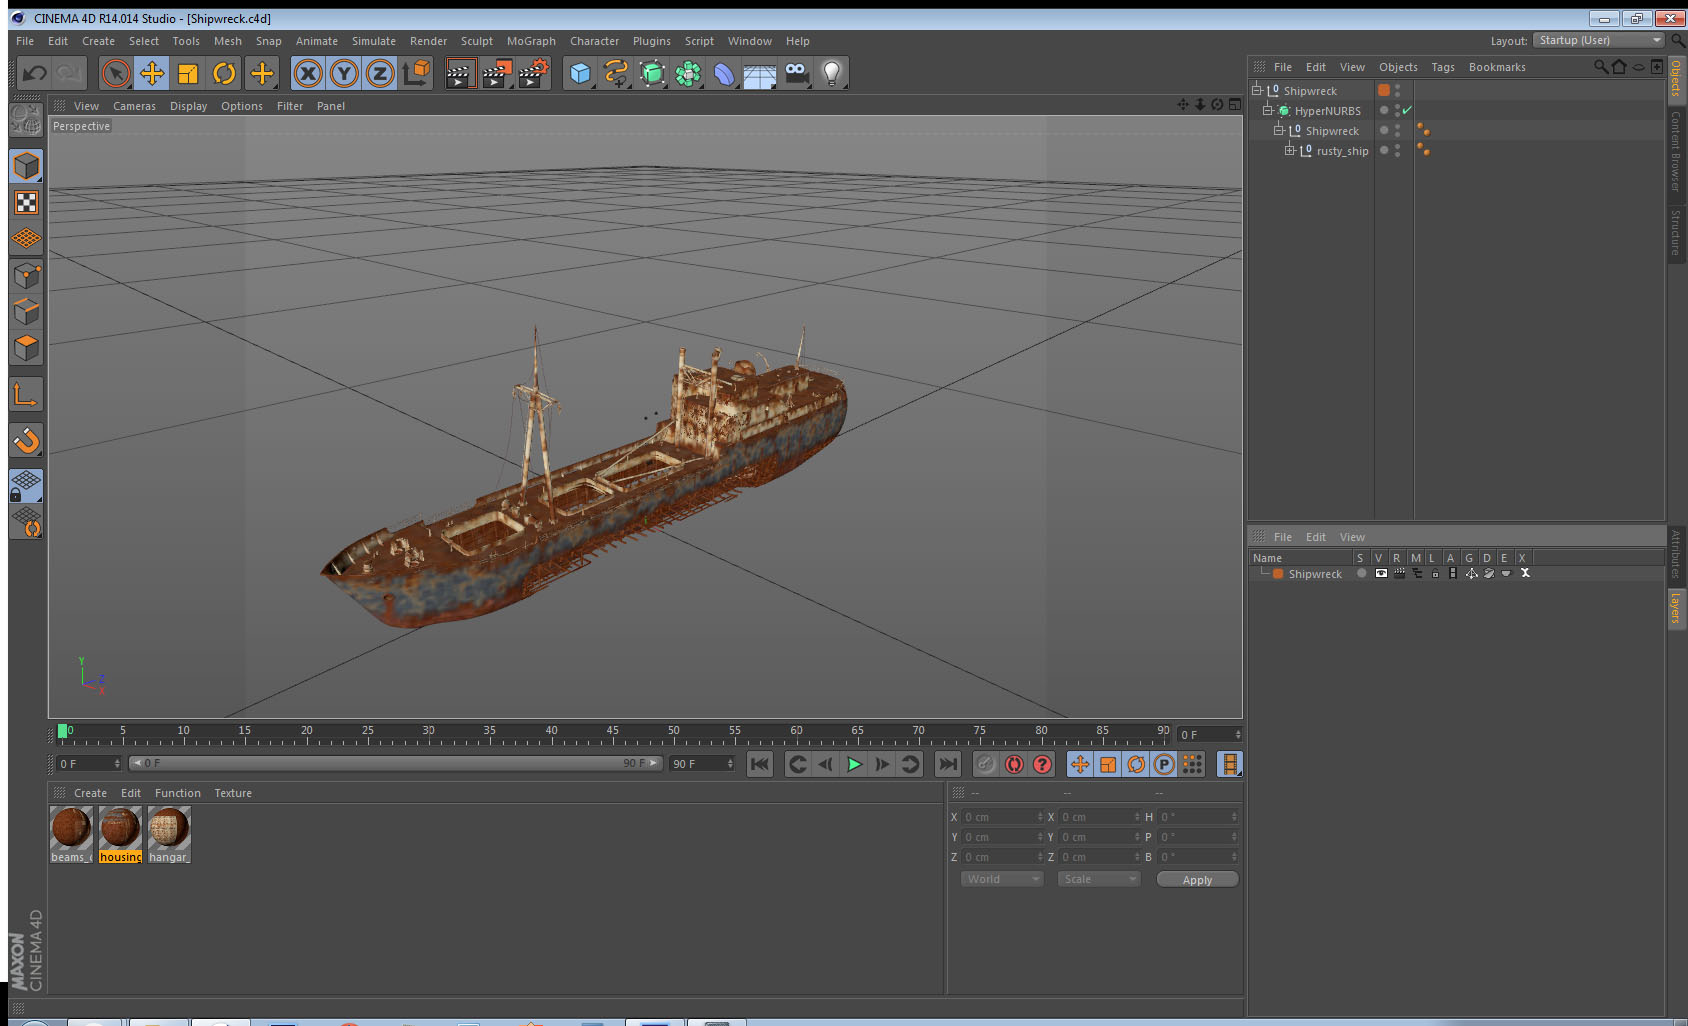Toggle world coordinate system icon
The height and width of the screenshot is (1026, 1688).
coord(416,73)
